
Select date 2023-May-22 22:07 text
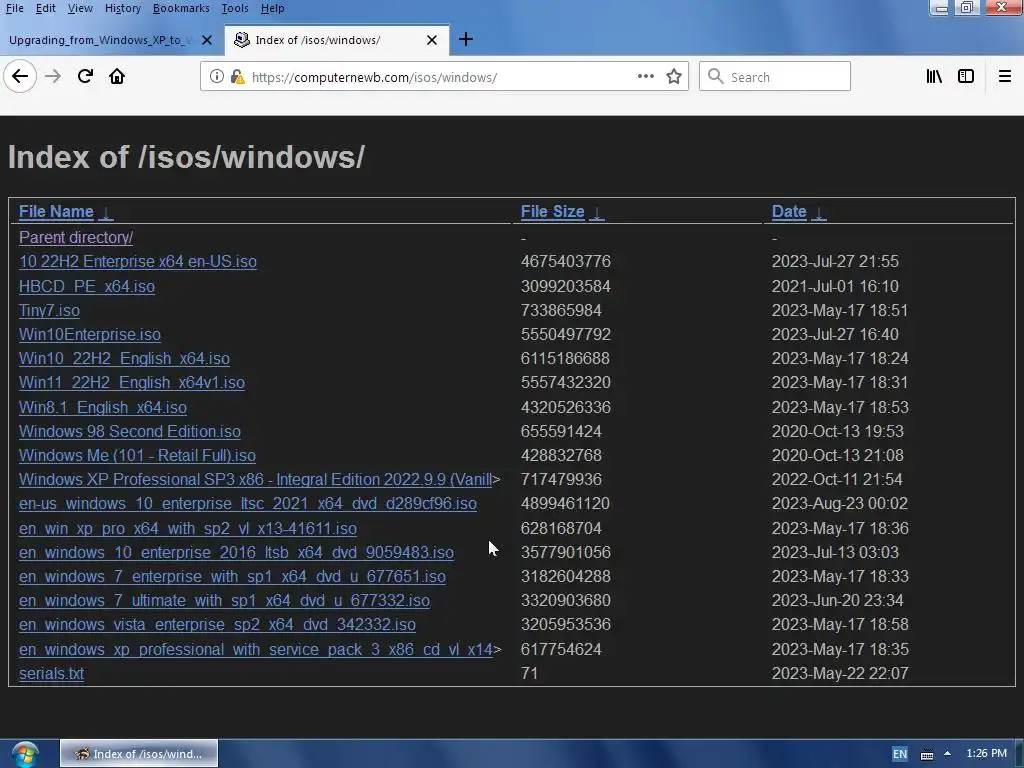840,674
